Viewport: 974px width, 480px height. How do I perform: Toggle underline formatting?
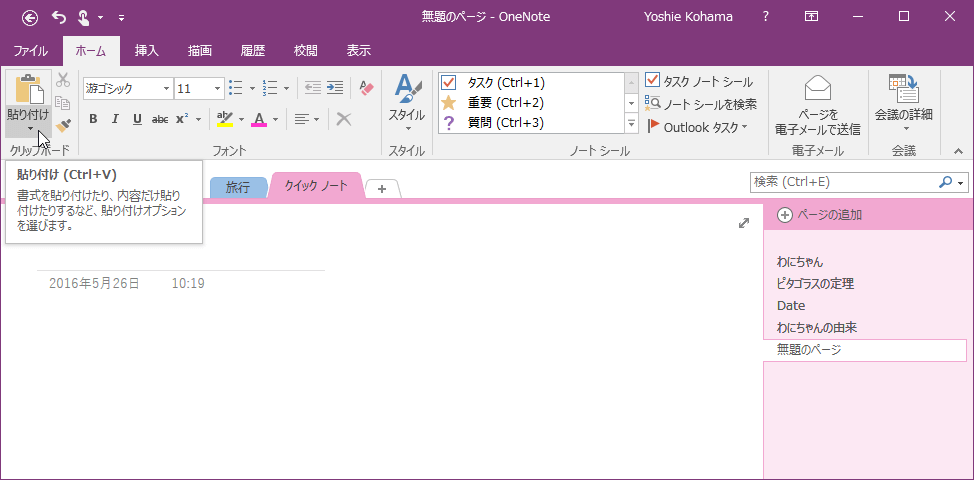(137, 119)
